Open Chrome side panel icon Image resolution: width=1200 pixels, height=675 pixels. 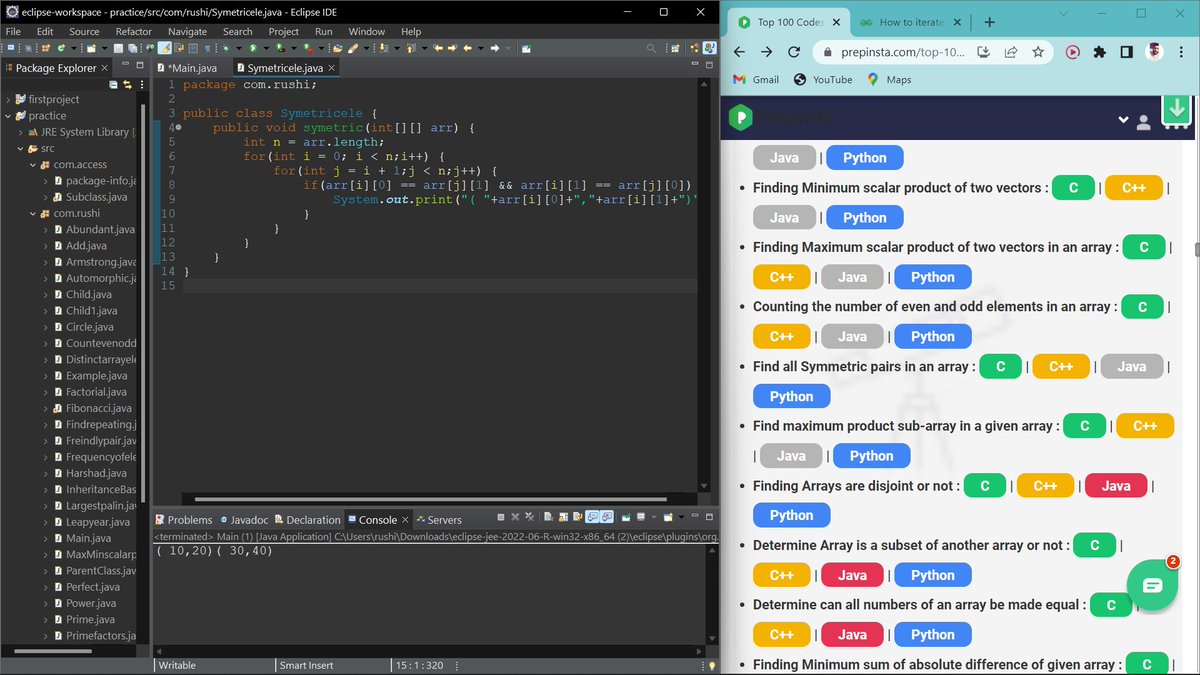(x=1126, y=52)
